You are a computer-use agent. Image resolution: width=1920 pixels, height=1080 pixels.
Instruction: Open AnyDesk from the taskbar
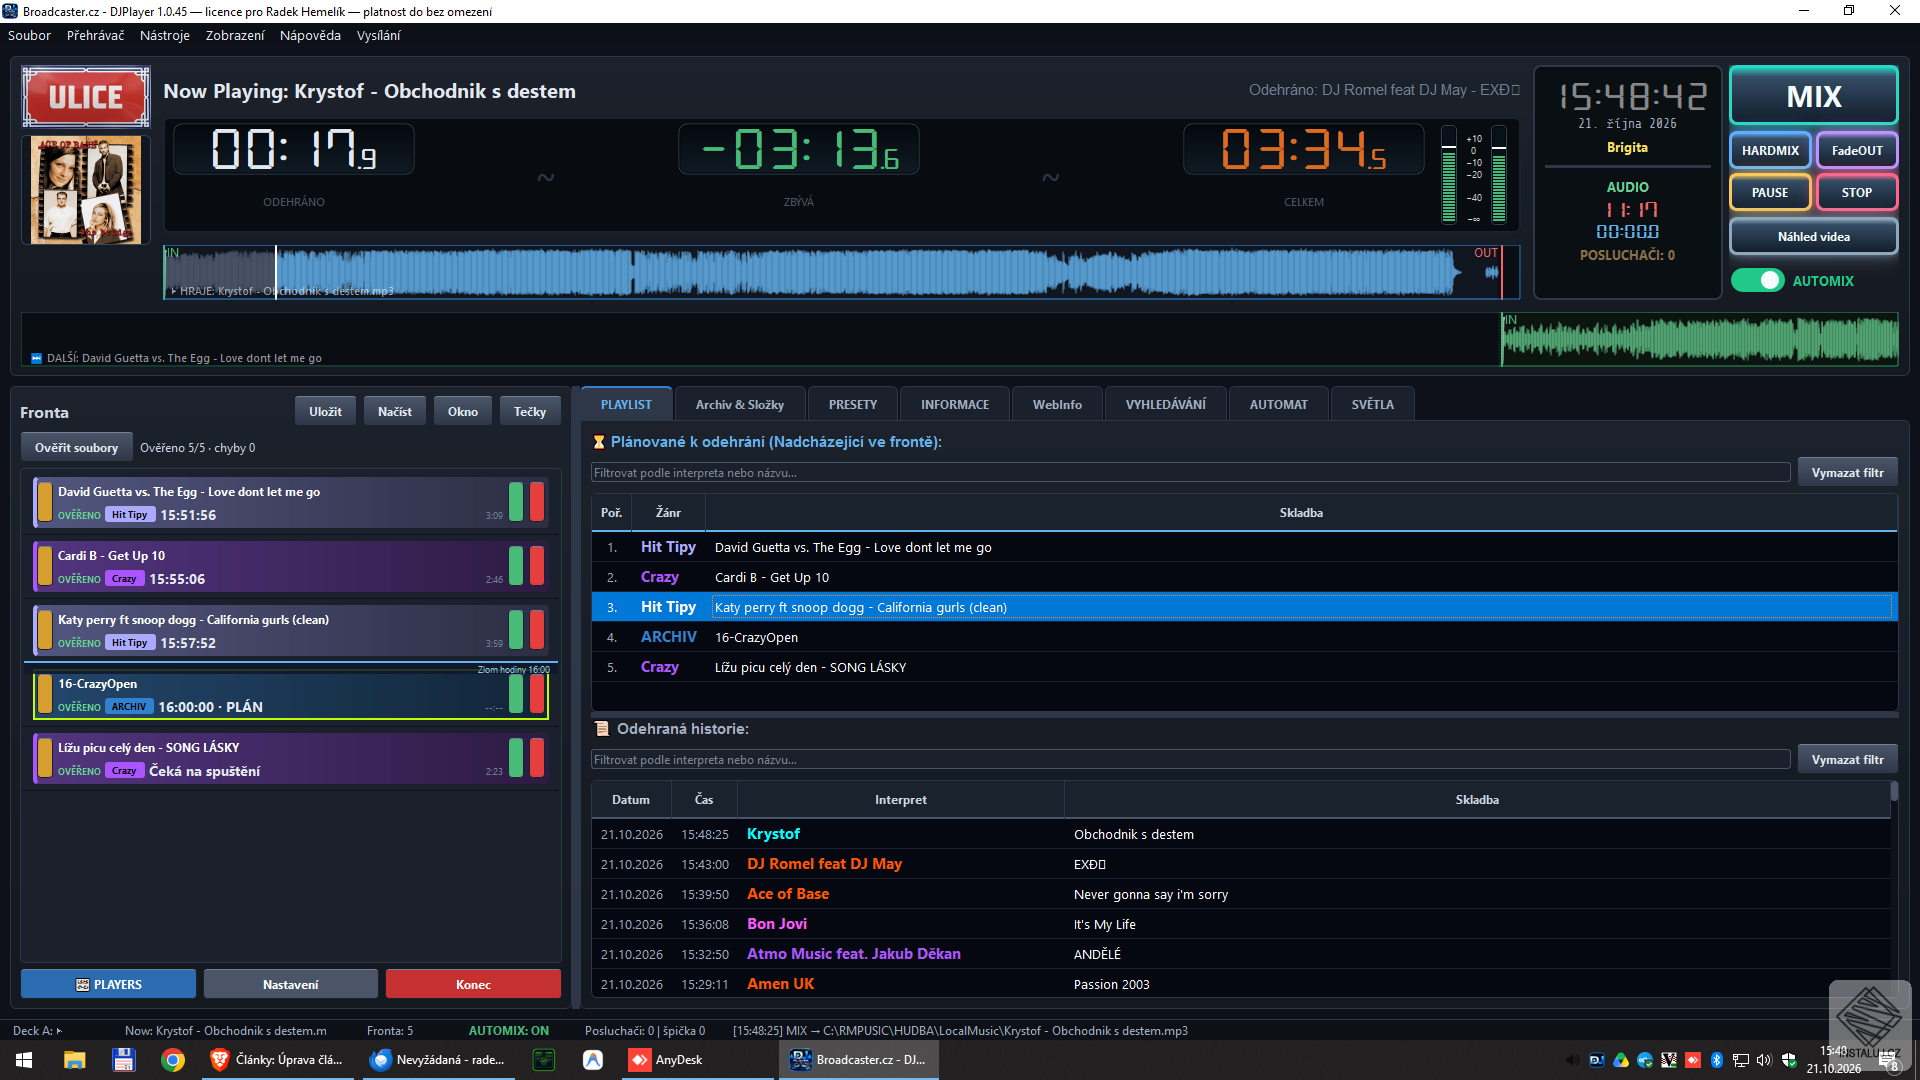coord(666,1060)
